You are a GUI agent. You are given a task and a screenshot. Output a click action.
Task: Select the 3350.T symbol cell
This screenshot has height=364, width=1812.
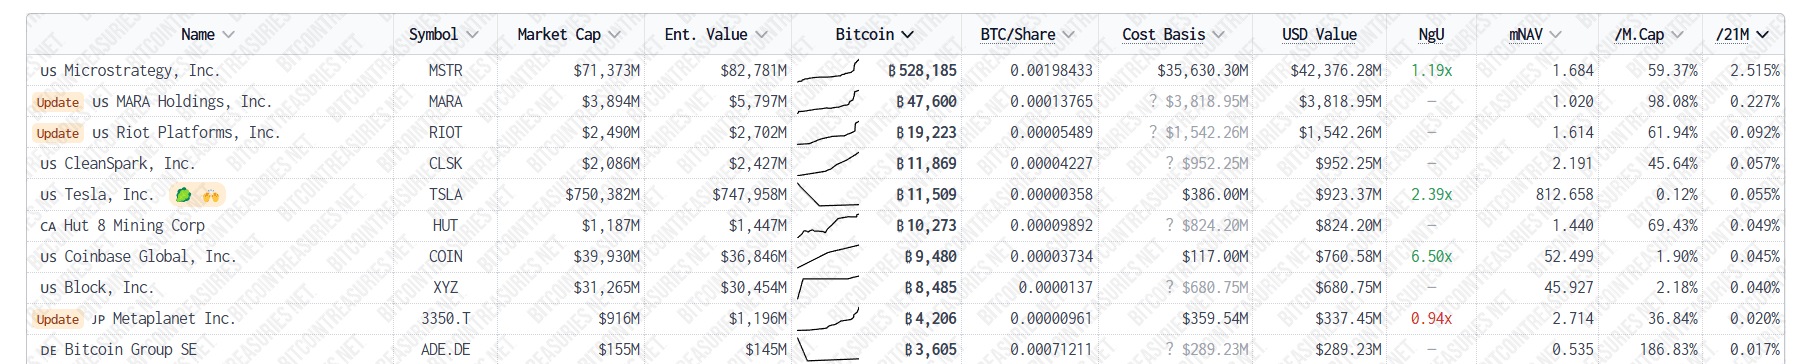445,318
